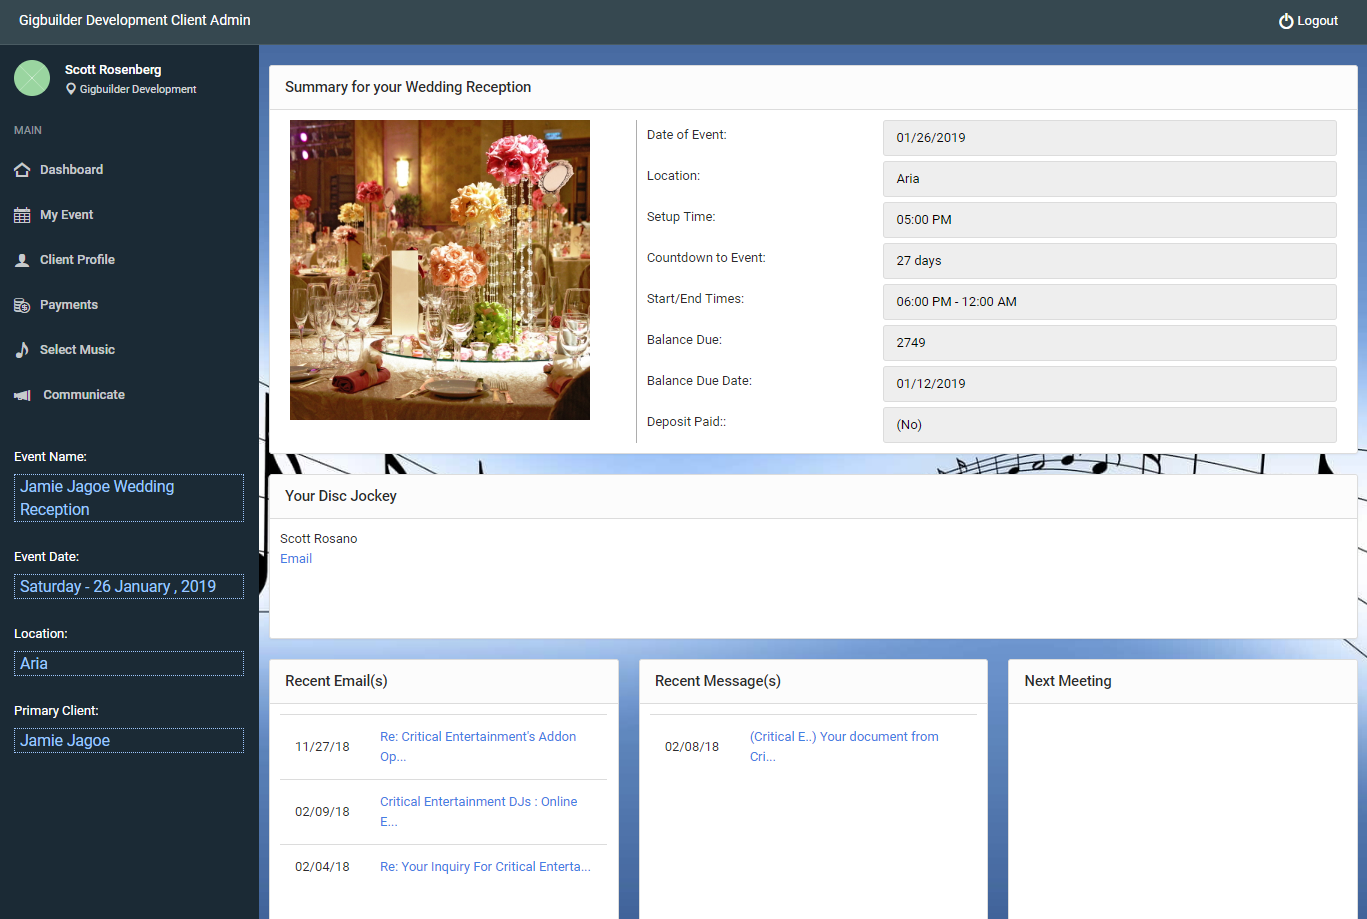Open the Select Music menu item

click(x=77, y=350)
